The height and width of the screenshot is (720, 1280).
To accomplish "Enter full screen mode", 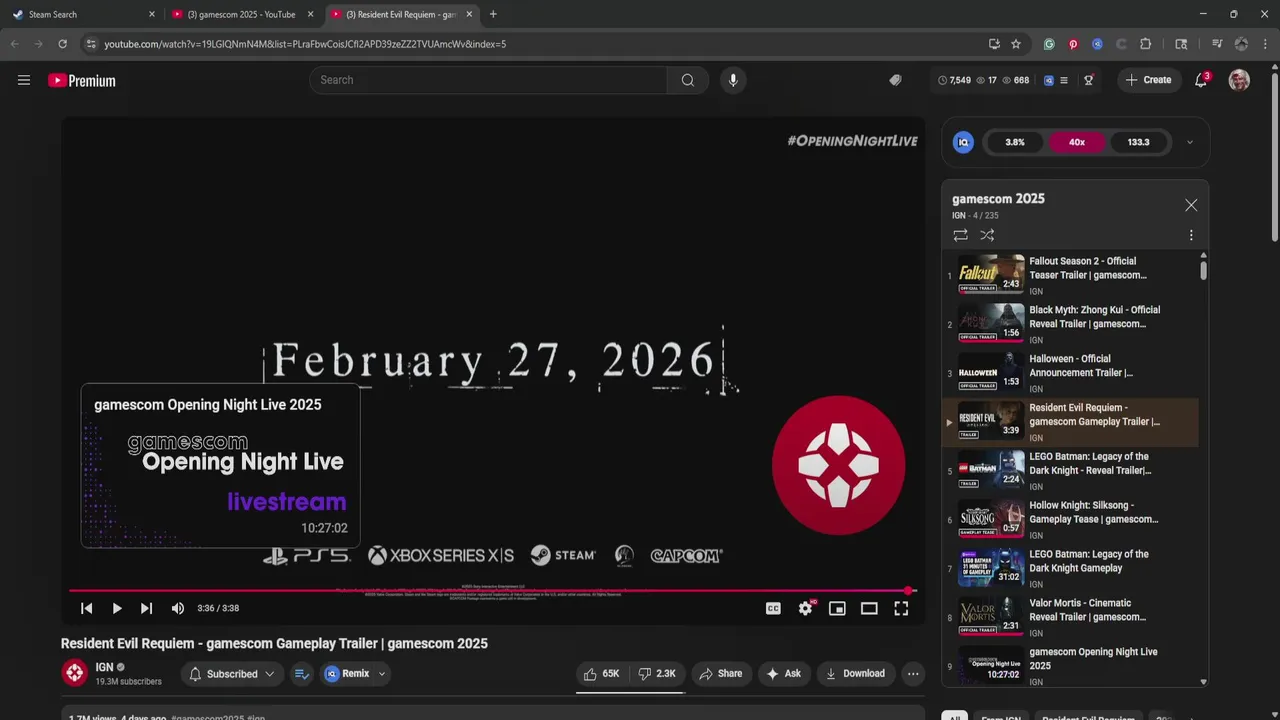I will pos(901,608).
